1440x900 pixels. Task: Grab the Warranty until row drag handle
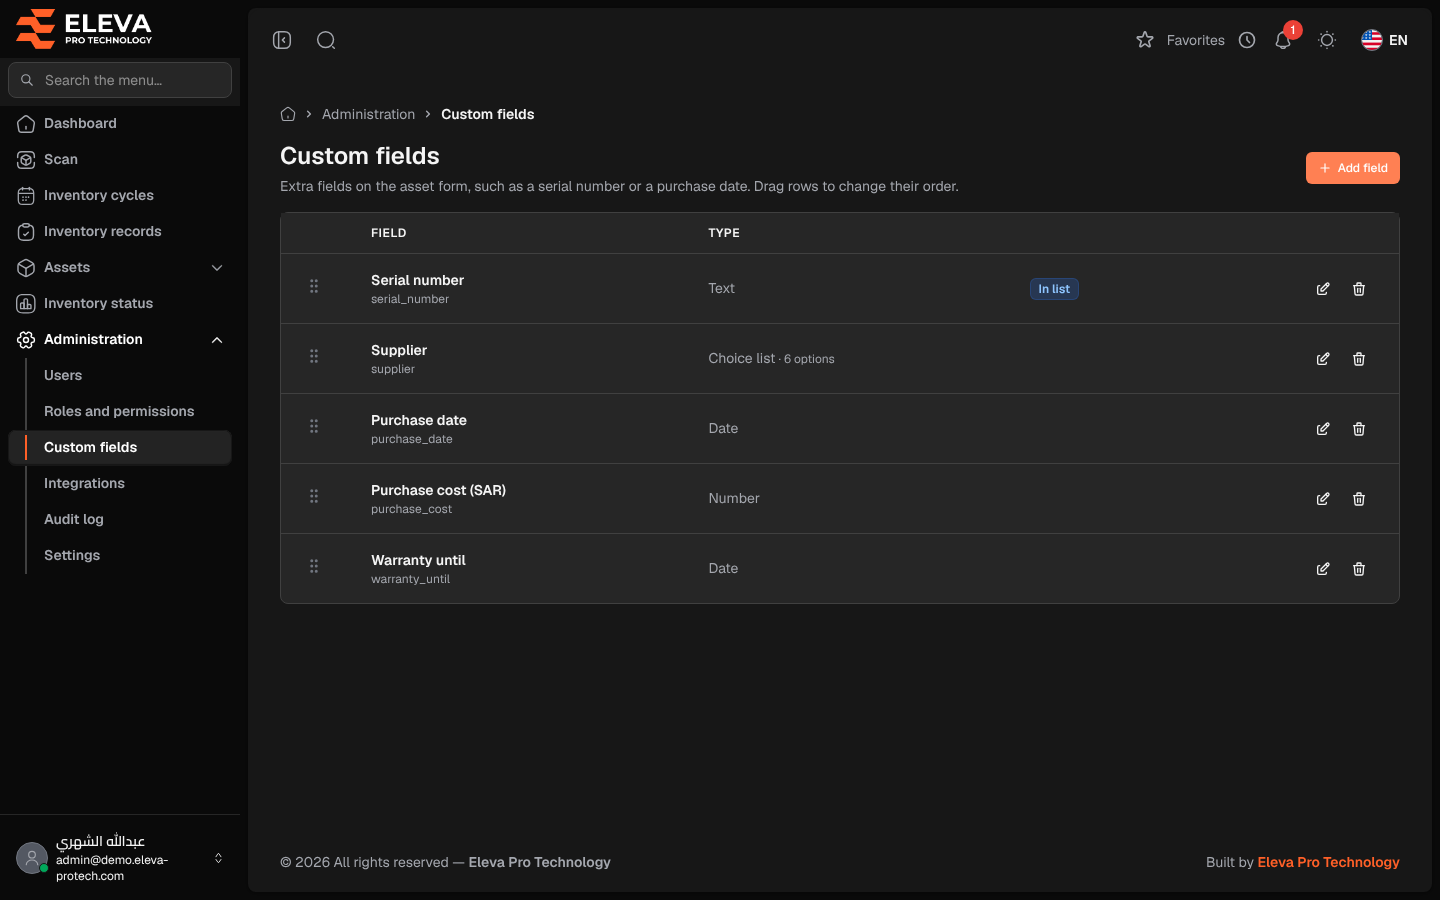point(314,566)
